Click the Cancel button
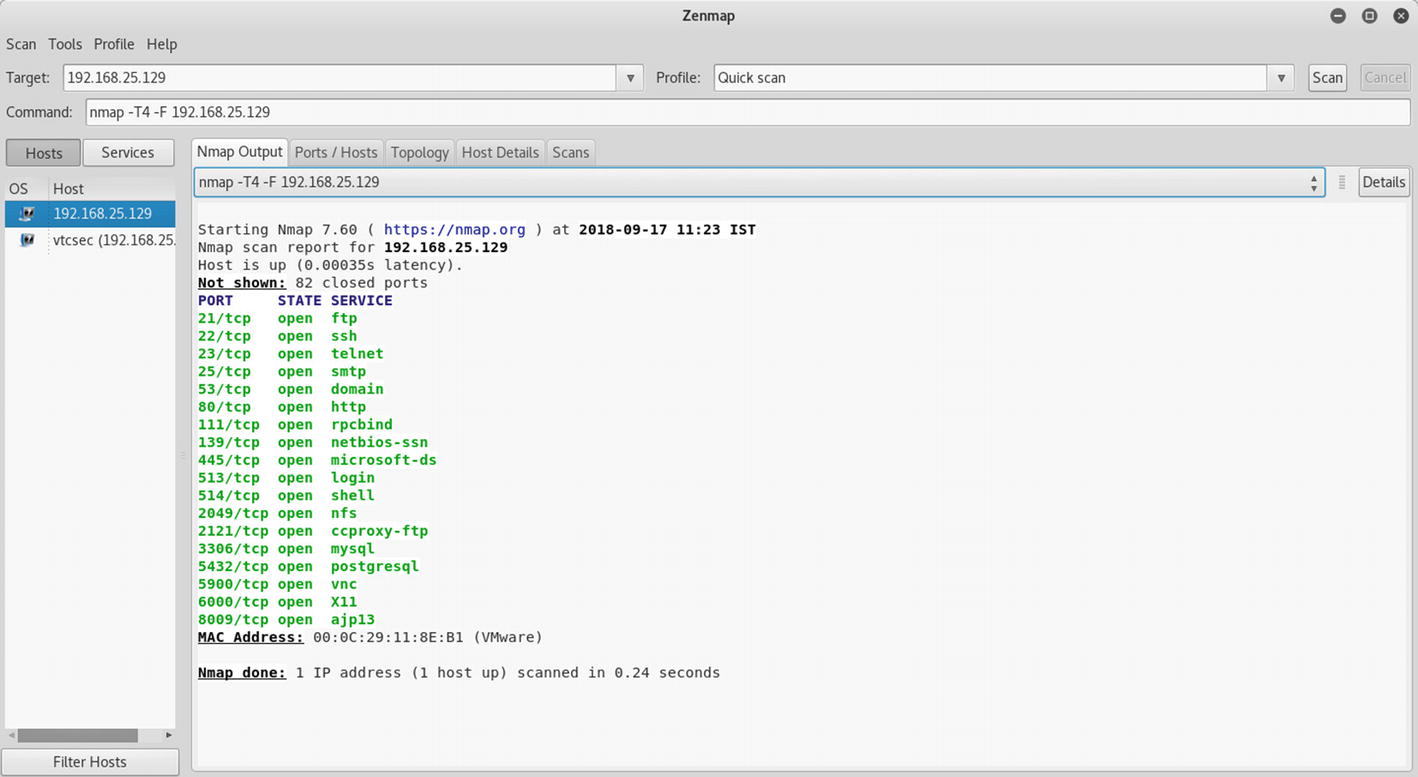This screenshot has width=1418, height=777. (1385, 78)
